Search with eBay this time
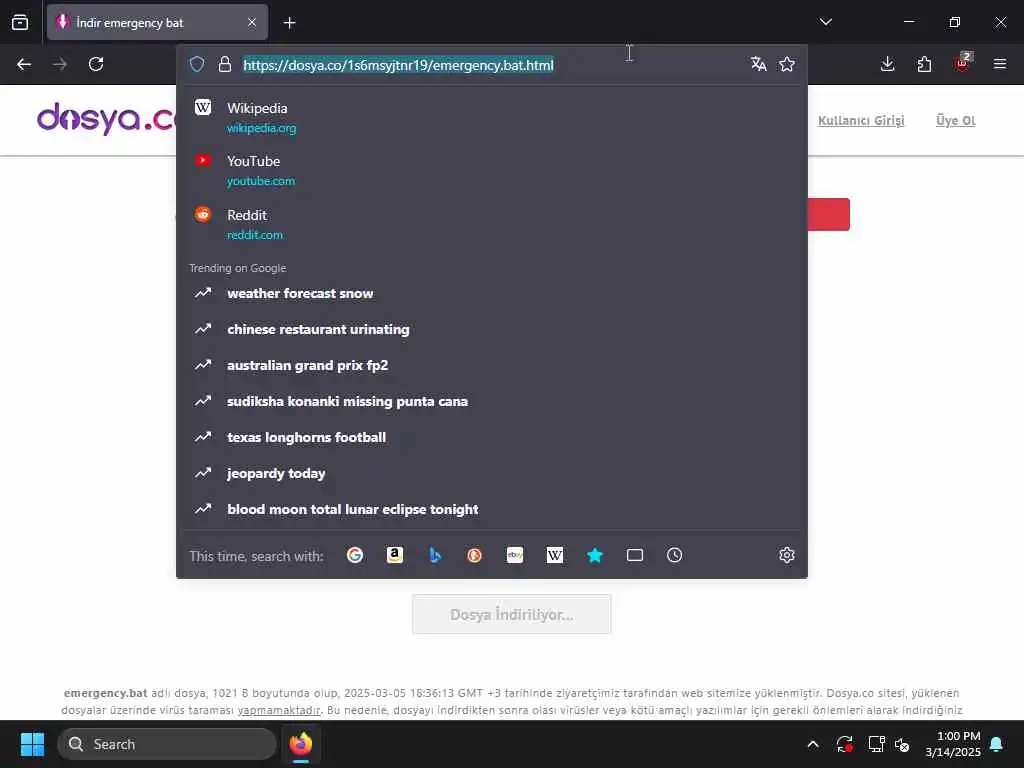The height and width of the screenshot is (768, 1024). [515, 555]
